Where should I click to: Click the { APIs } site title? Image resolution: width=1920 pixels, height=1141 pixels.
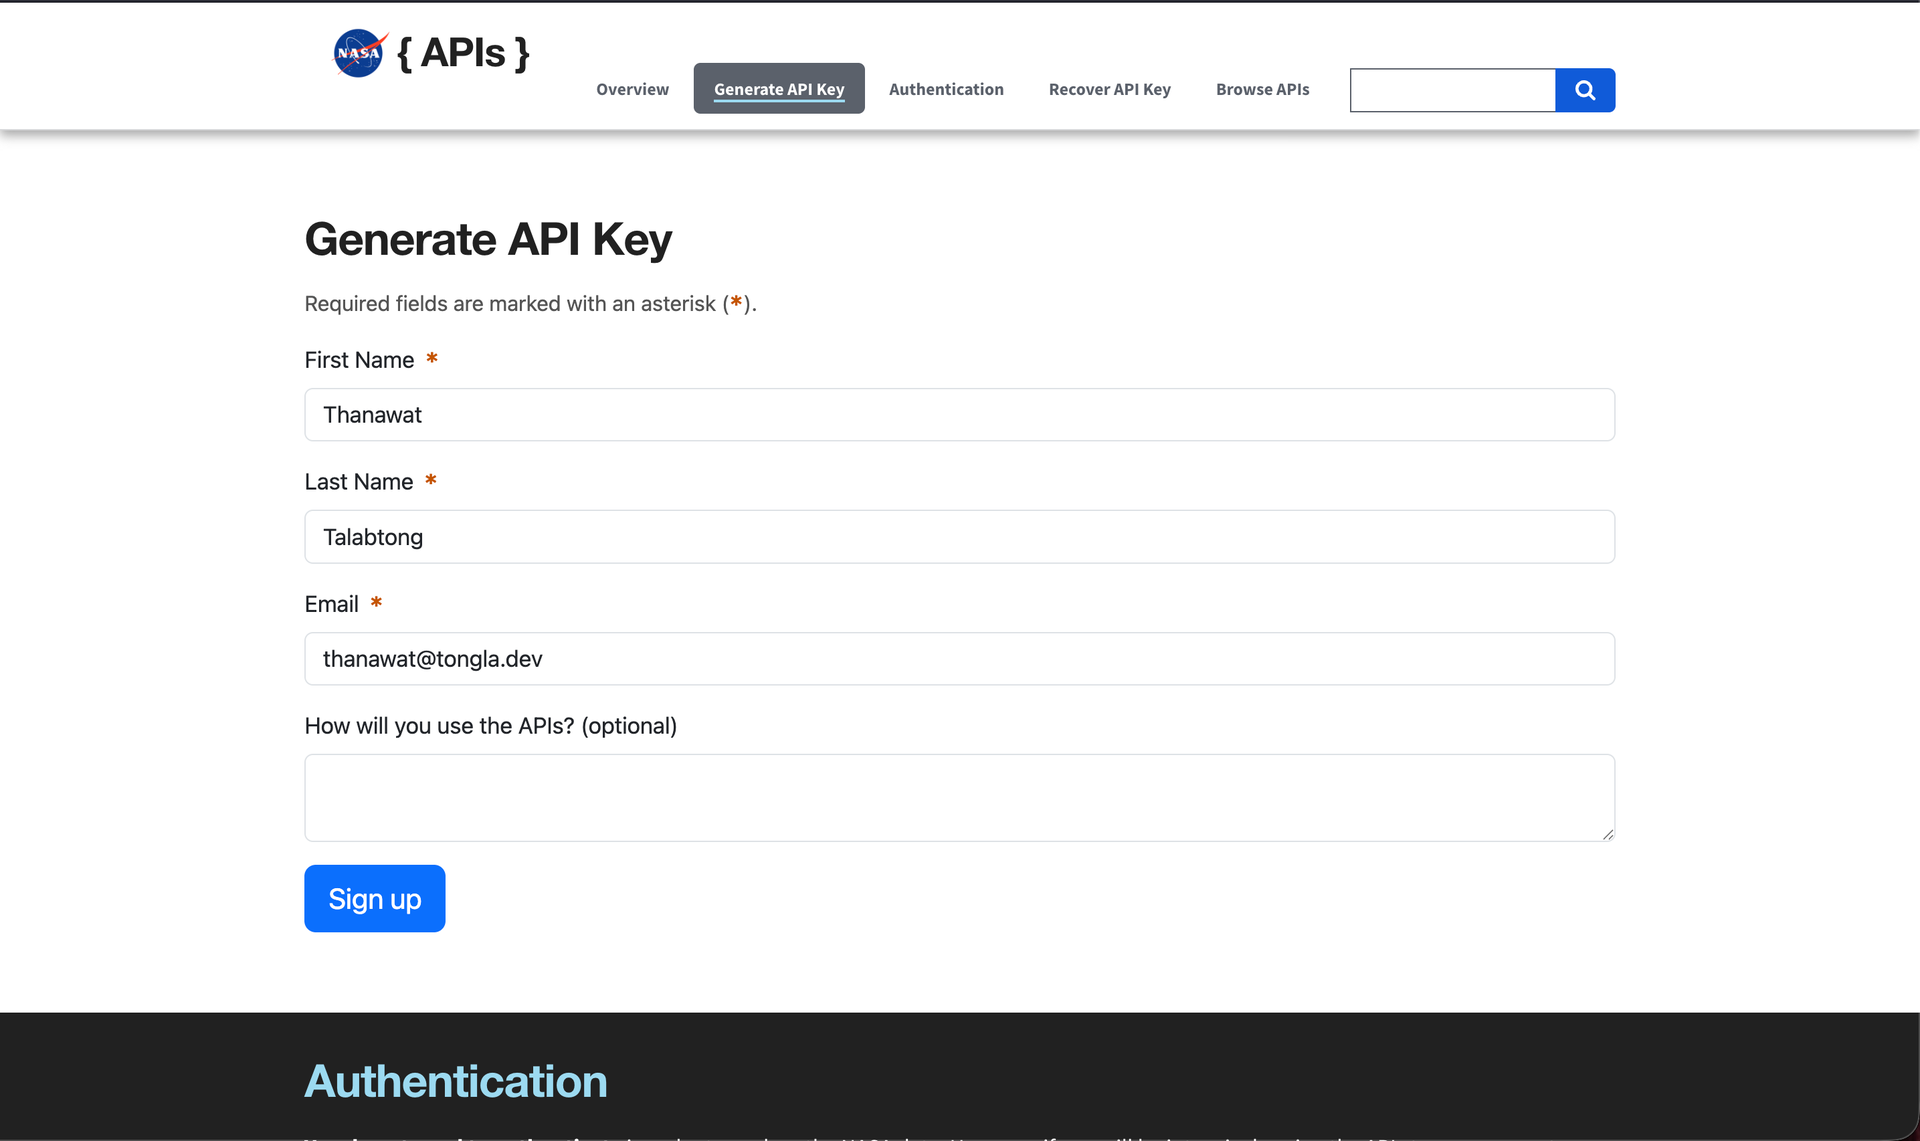coord(463,53)
